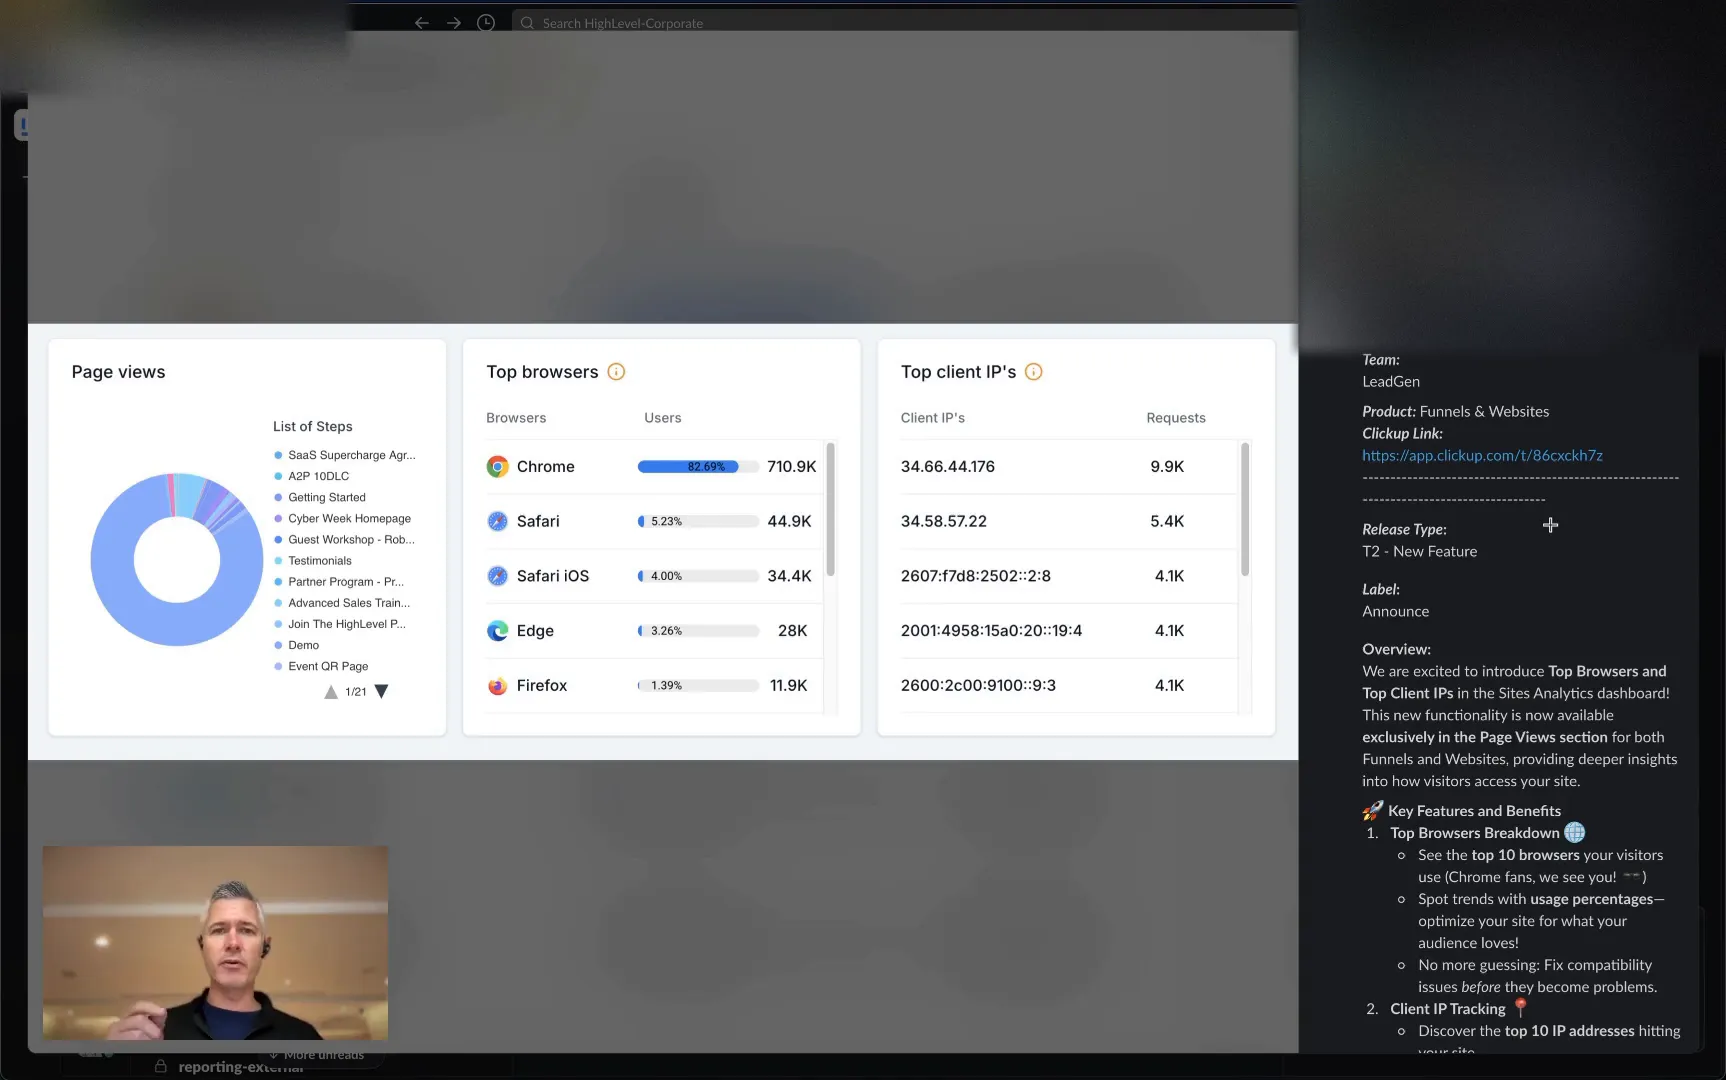
Task: Select IP address 34.58.57.22
Action: [x=944, y=521]
